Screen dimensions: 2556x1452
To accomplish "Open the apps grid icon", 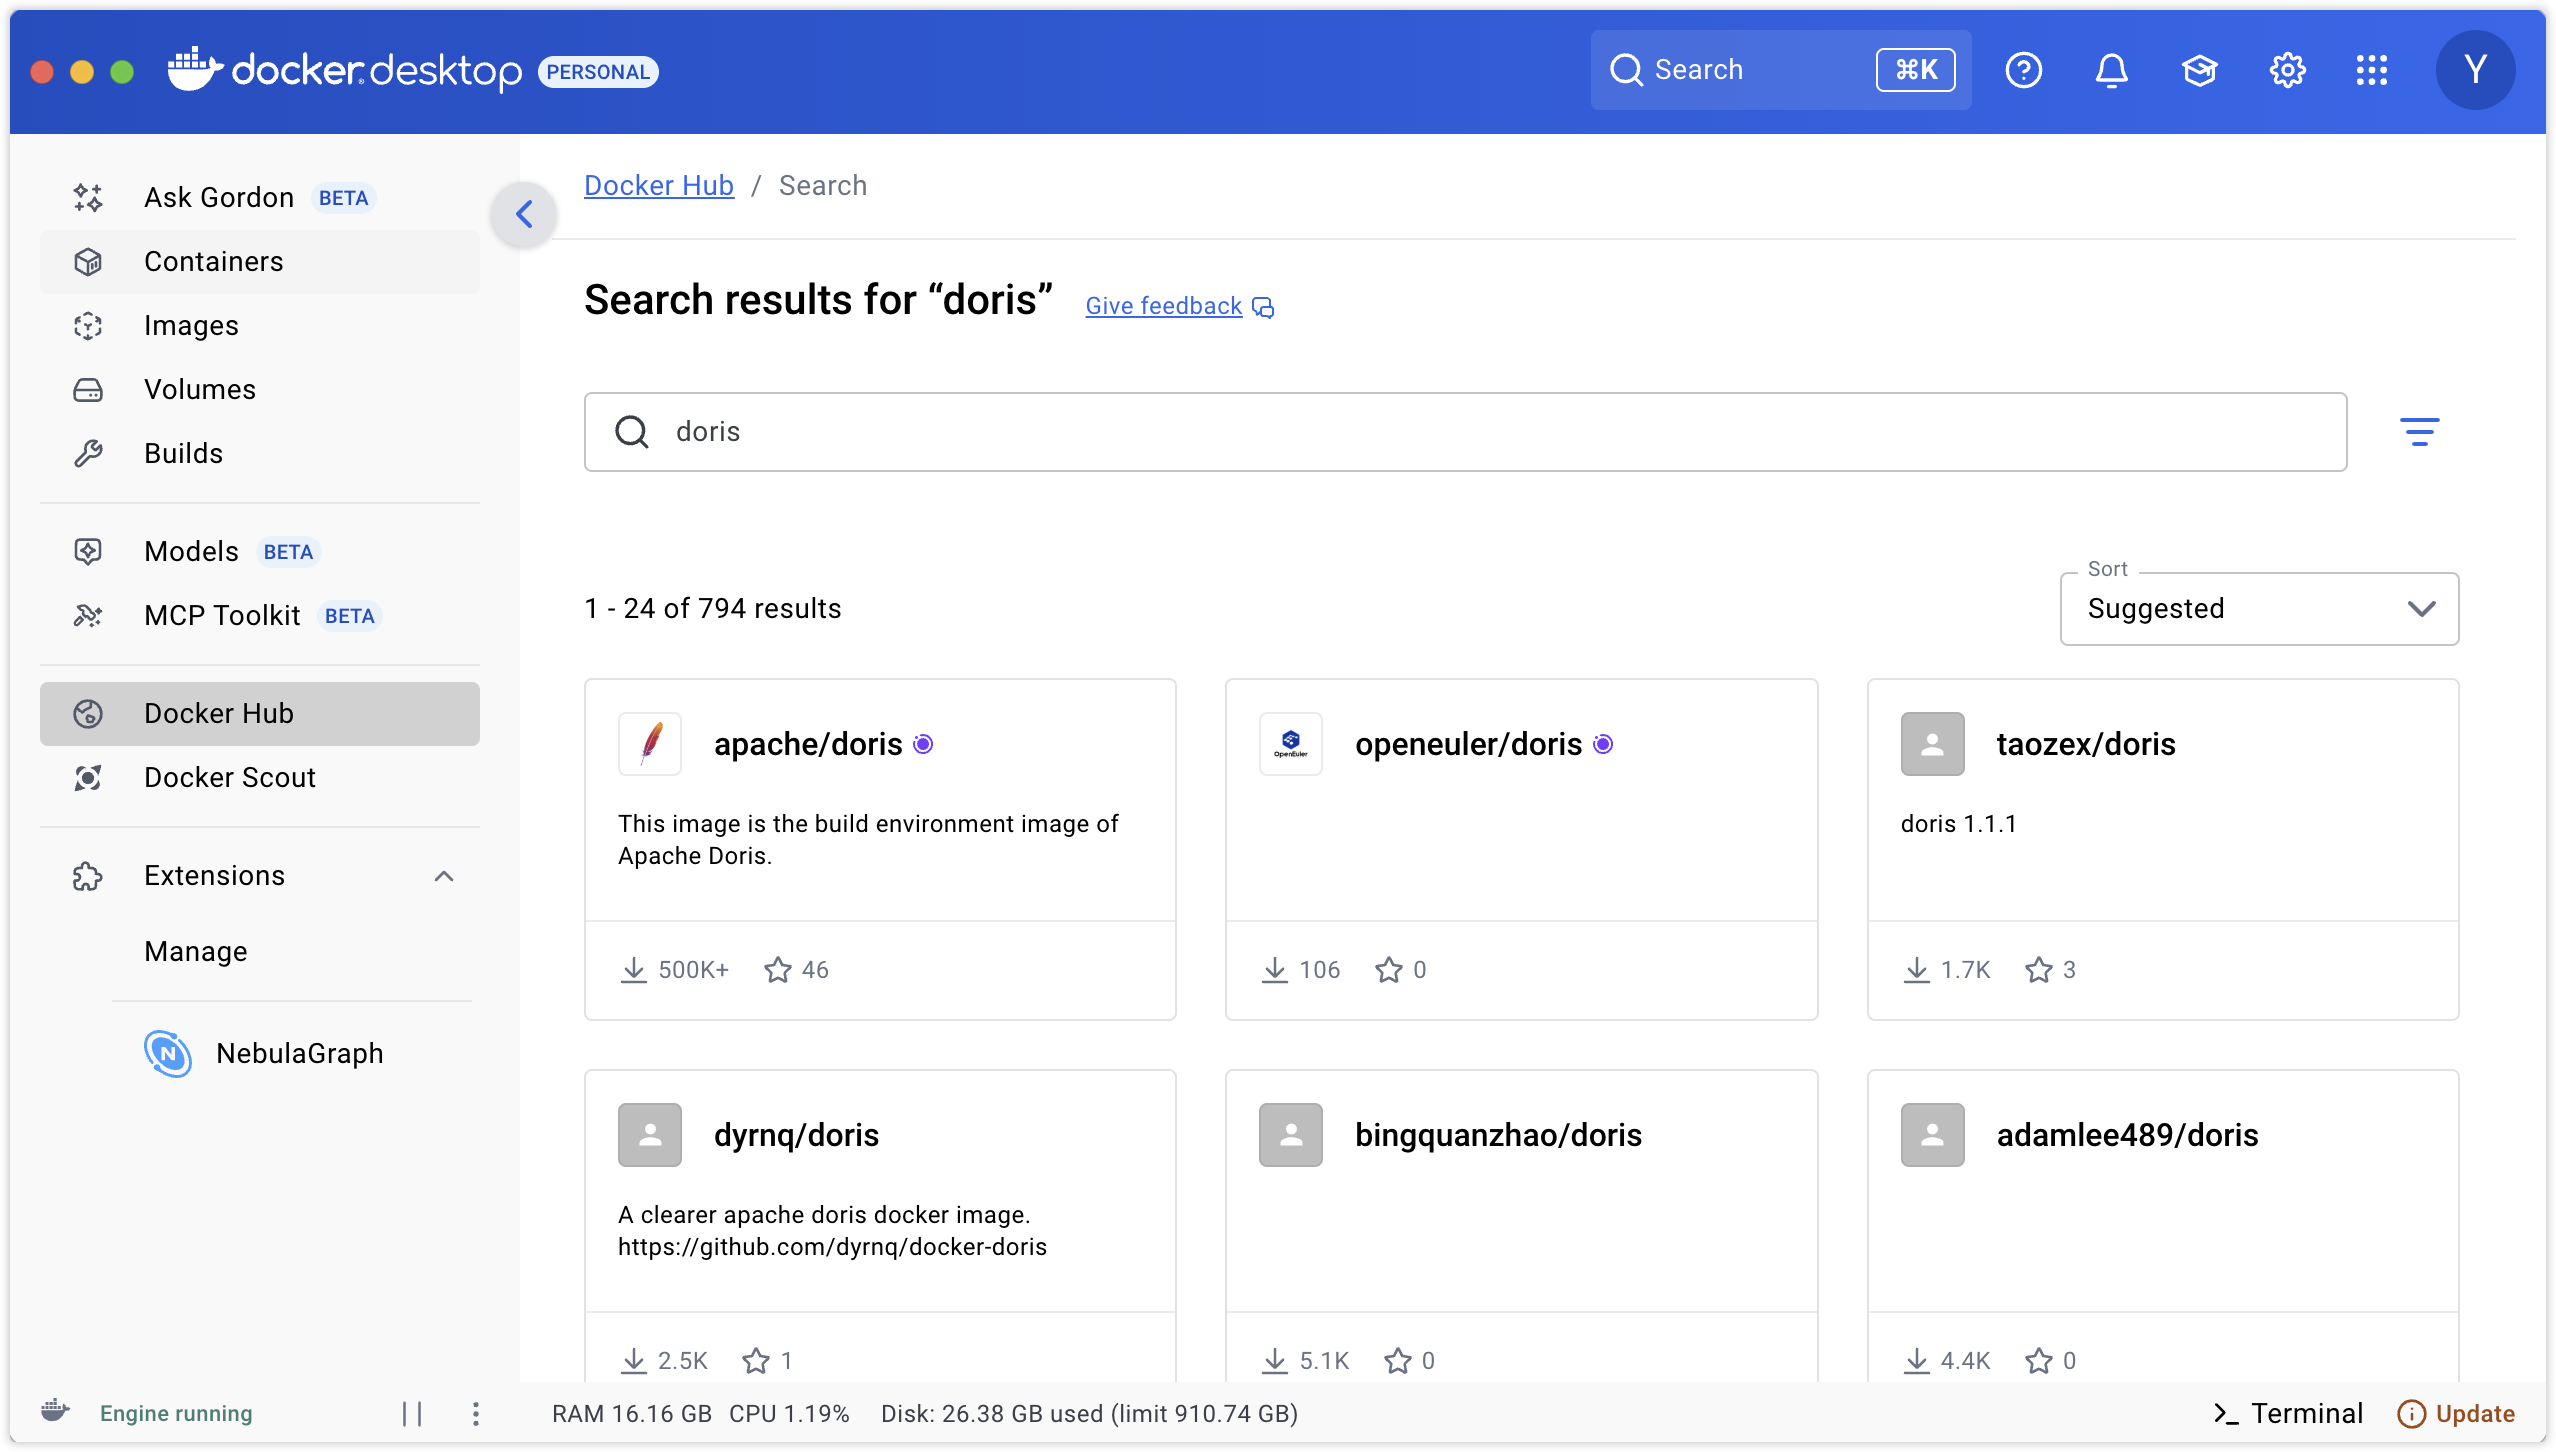I will (2371, 70).
